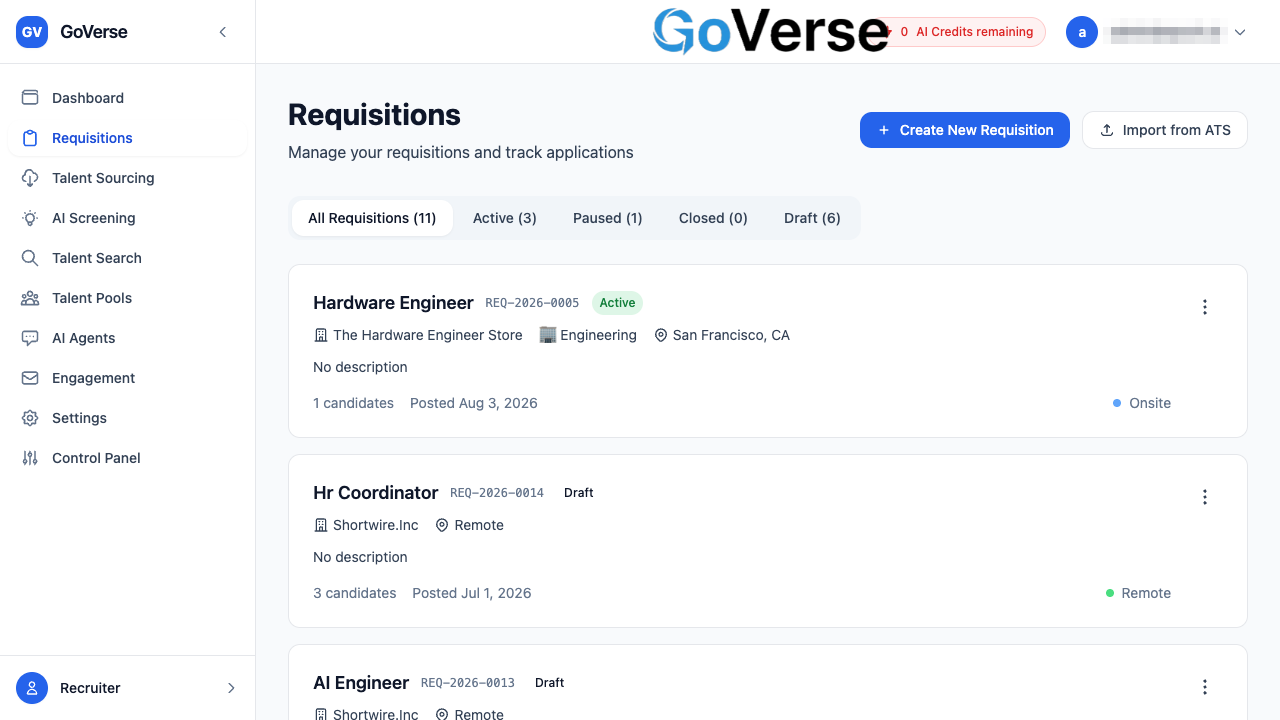The image size is (1280, 720).
Task: Click AI Engineer Draft status badge
Action: (x=550, y=683)
